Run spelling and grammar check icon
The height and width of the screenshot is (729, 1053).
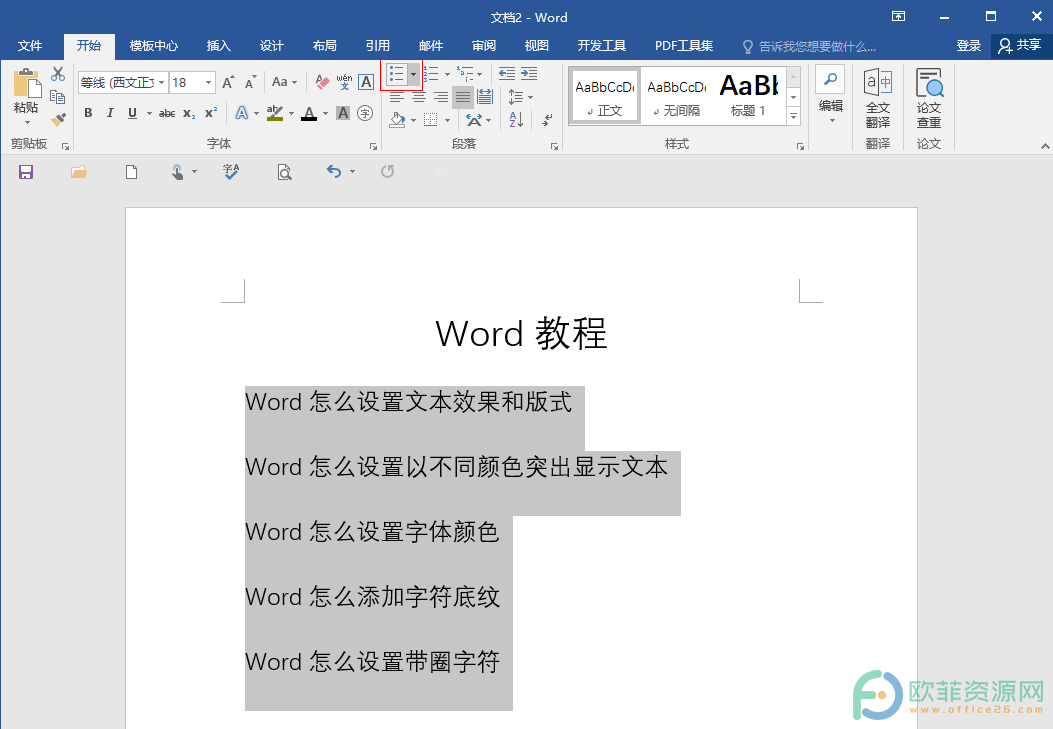pos(231,173)
